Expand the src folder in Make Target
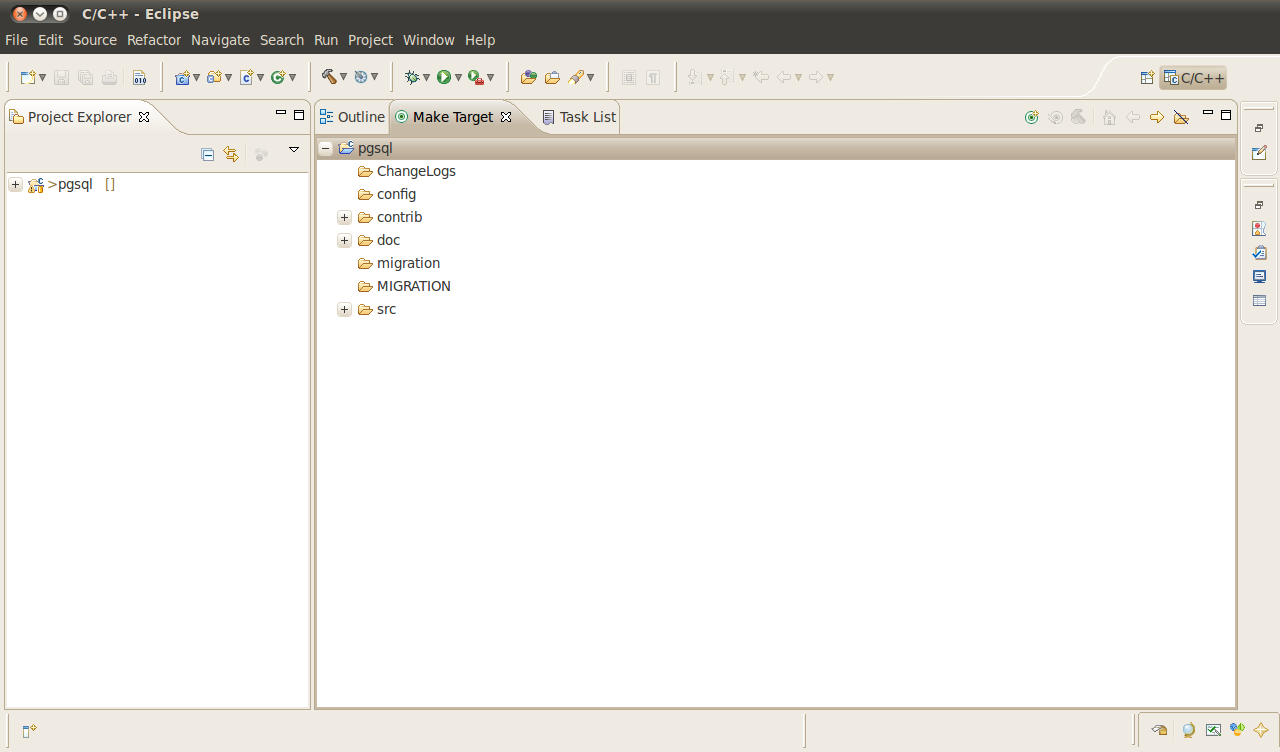This screenshot has width=1280, height=752. click(344, 310)
